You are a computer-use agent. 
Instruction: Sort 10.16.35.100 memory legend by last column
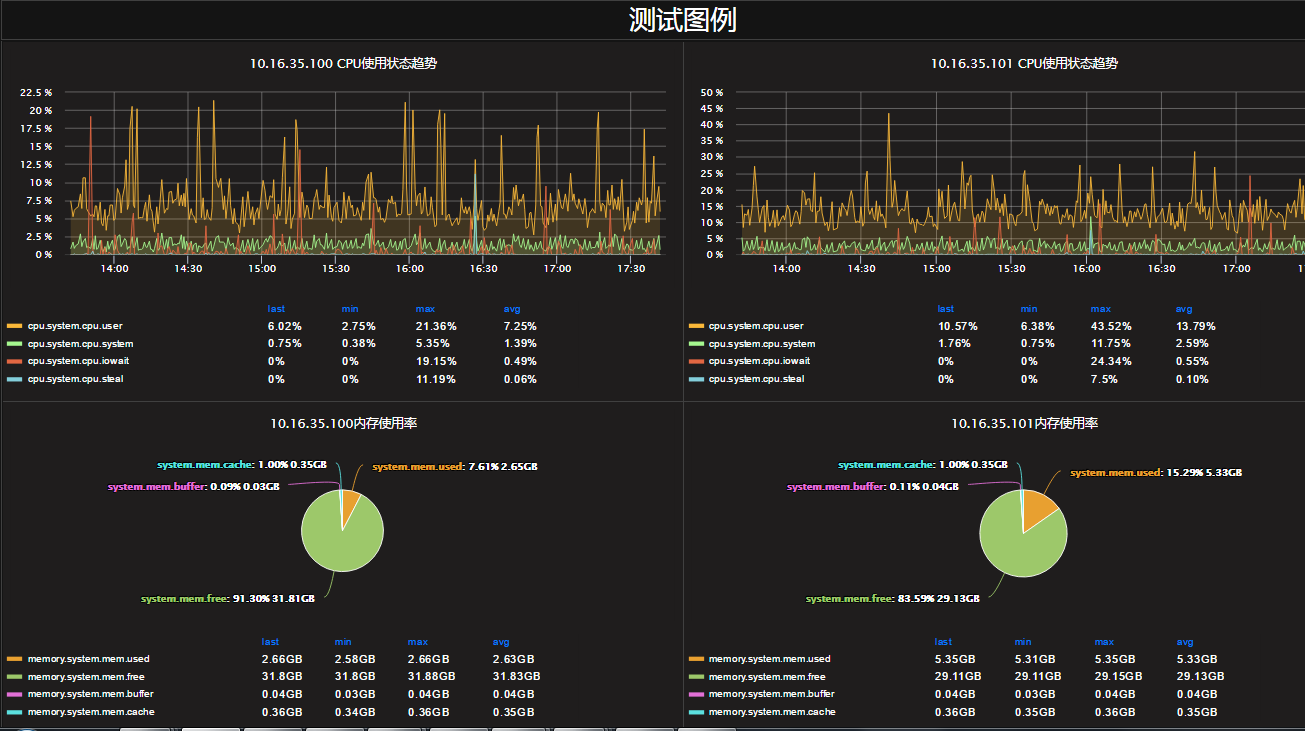point(270,642)
